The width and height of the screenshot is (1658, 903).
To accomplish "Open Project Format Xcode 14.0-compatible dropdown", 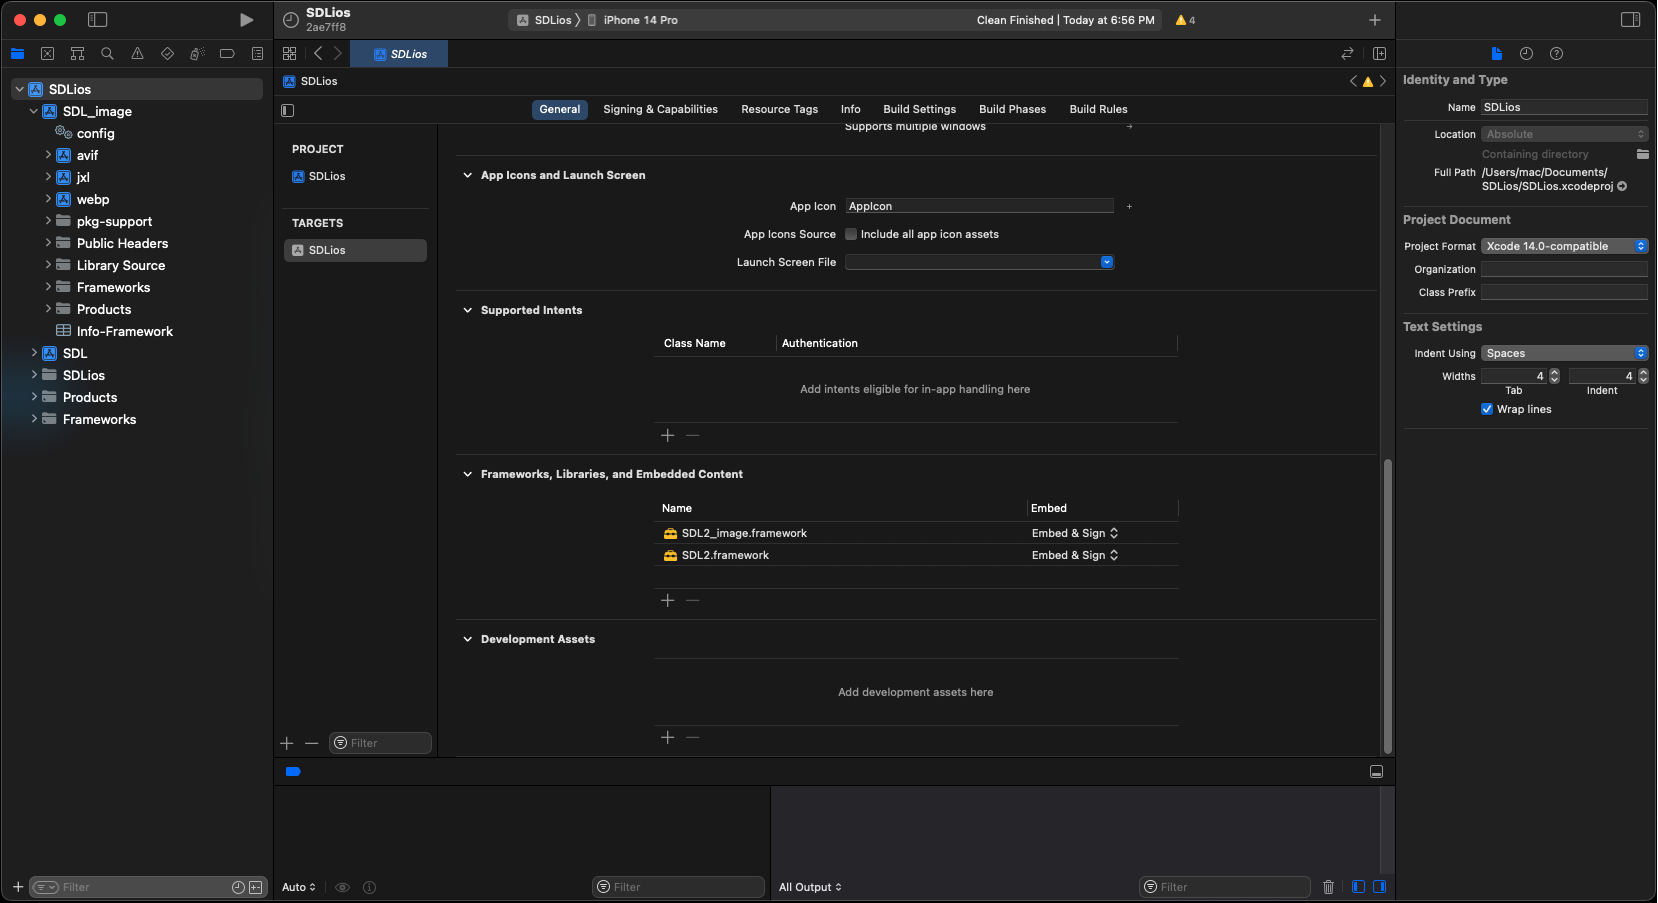I will coord(1564,246).
